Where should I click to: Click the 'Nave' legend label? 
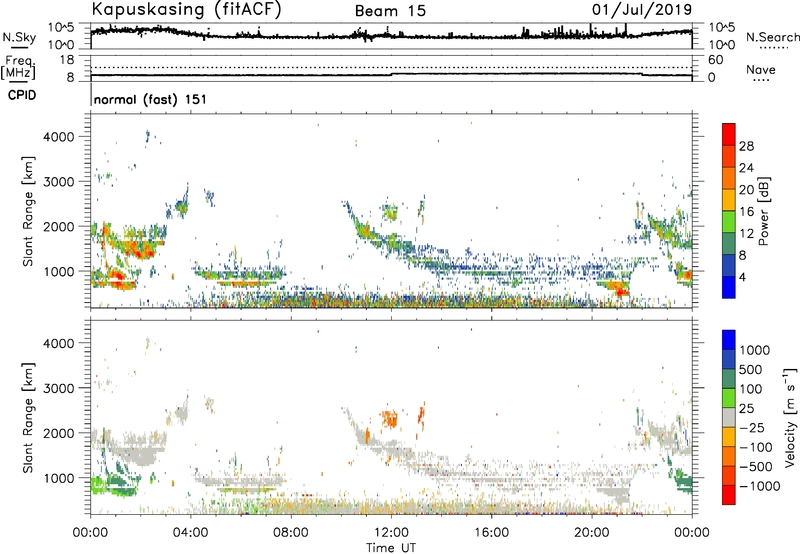(761, 69)
